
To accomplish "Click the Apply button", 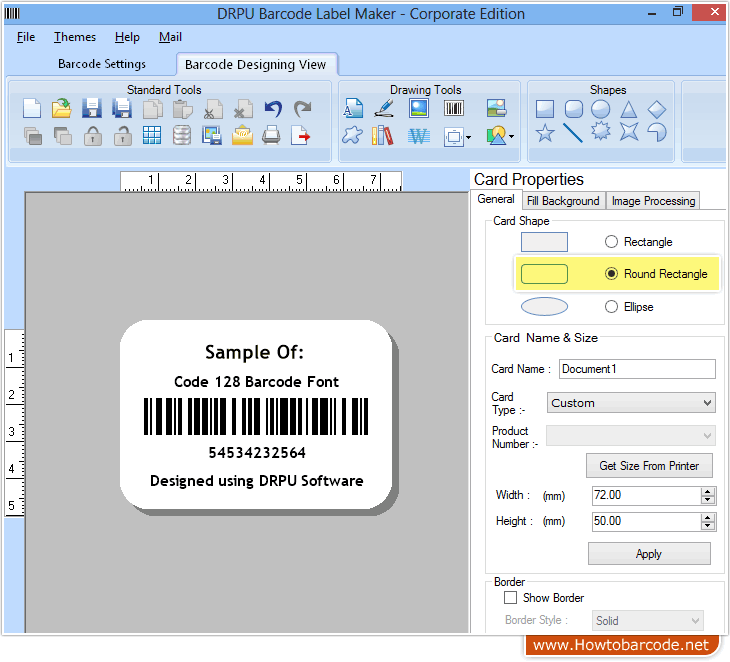I will point(649,554).
